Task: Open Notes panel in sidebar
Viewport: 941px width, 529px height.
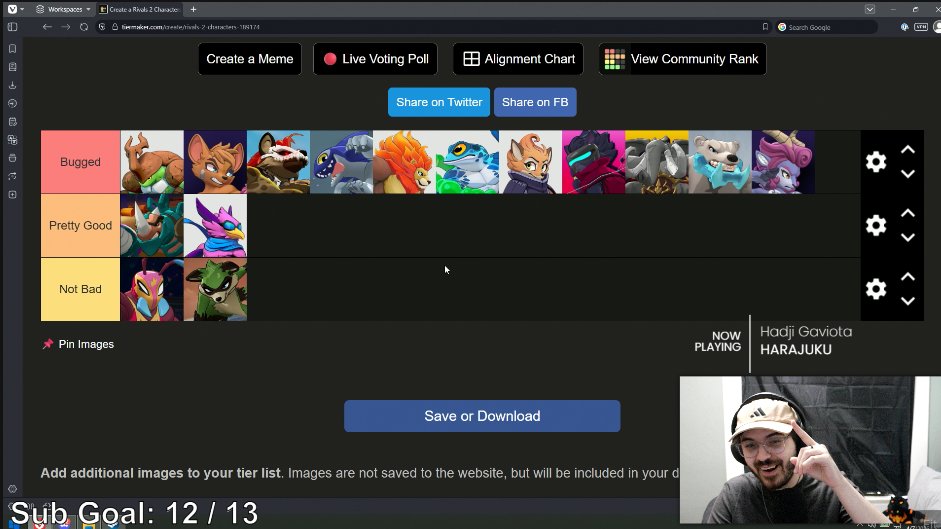Action: [13, 122]
